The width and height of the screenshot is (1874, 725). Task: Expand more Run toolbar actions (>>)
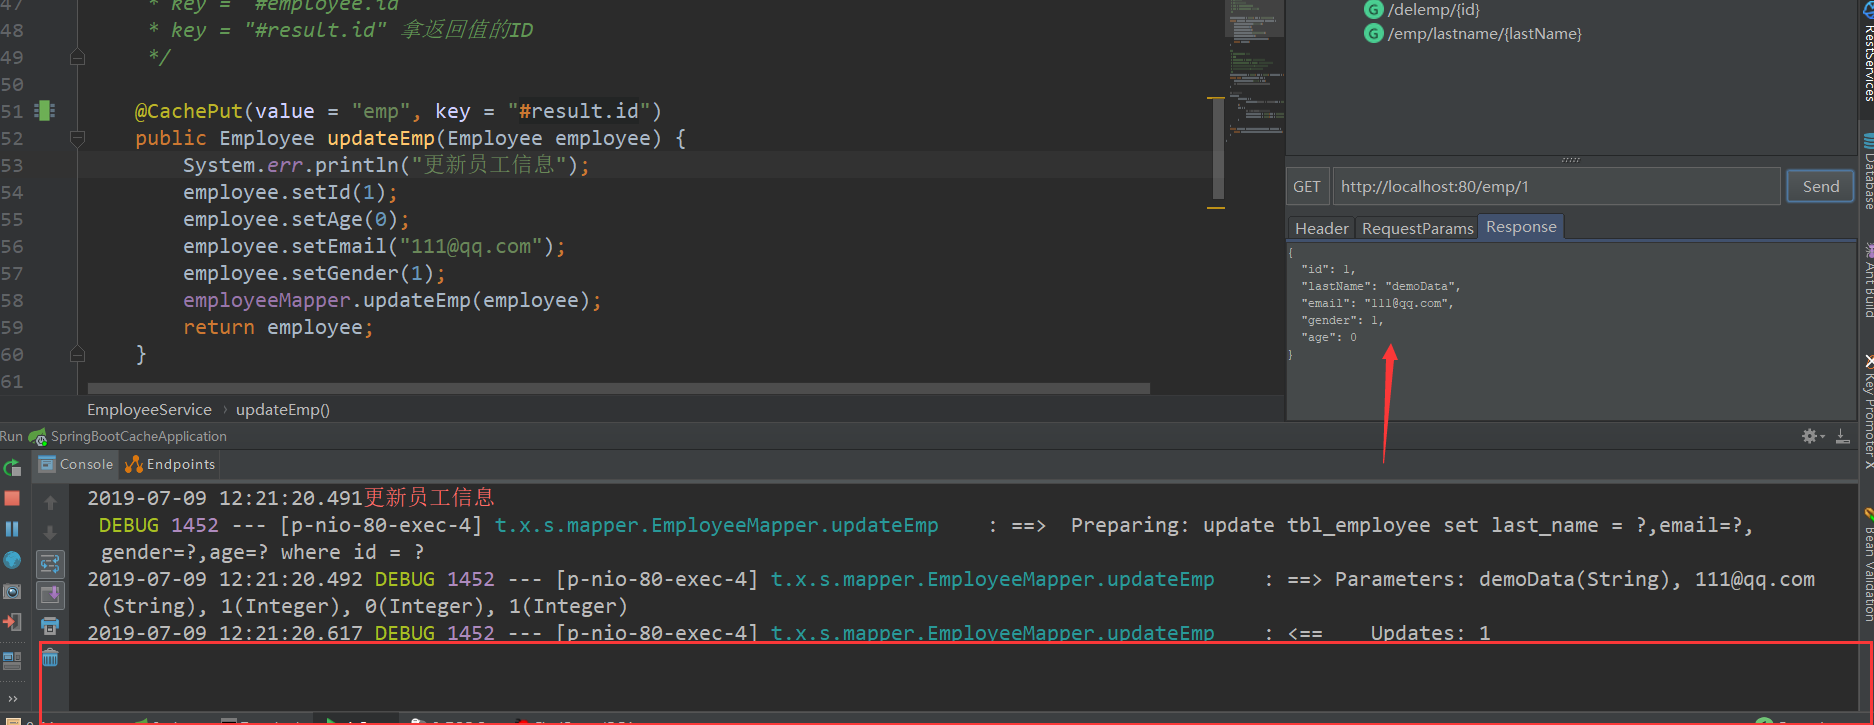[13, 698]
